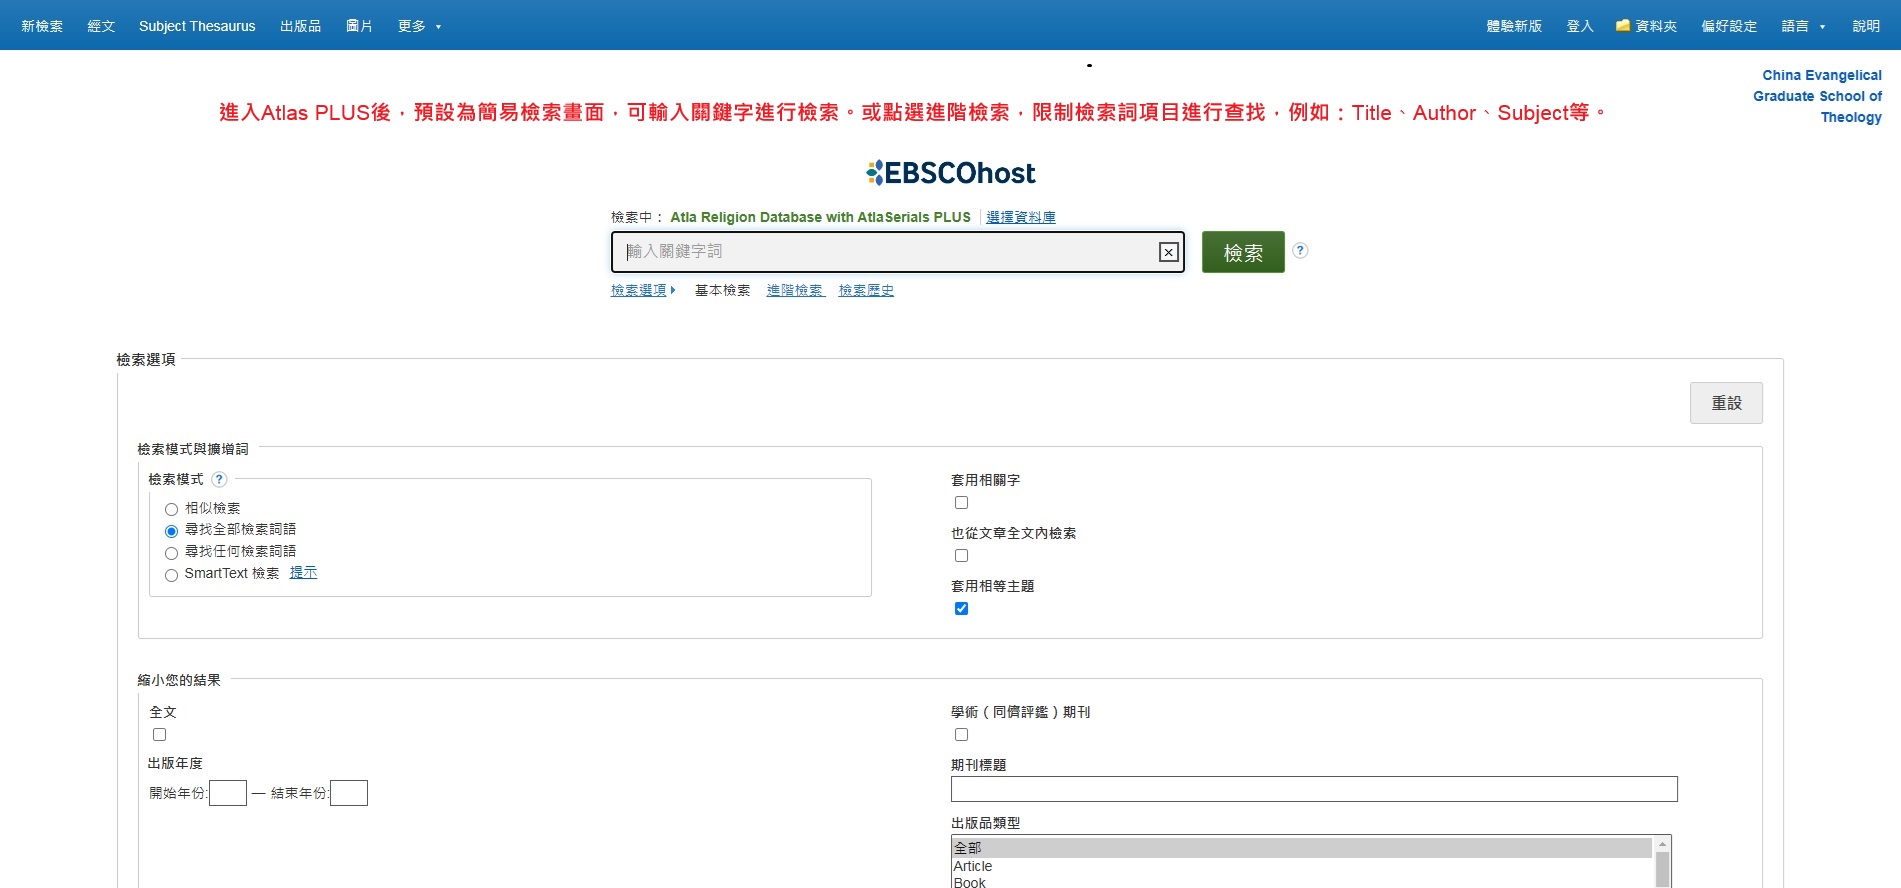Click the 重設 reset button

(x=1726, y=403)
